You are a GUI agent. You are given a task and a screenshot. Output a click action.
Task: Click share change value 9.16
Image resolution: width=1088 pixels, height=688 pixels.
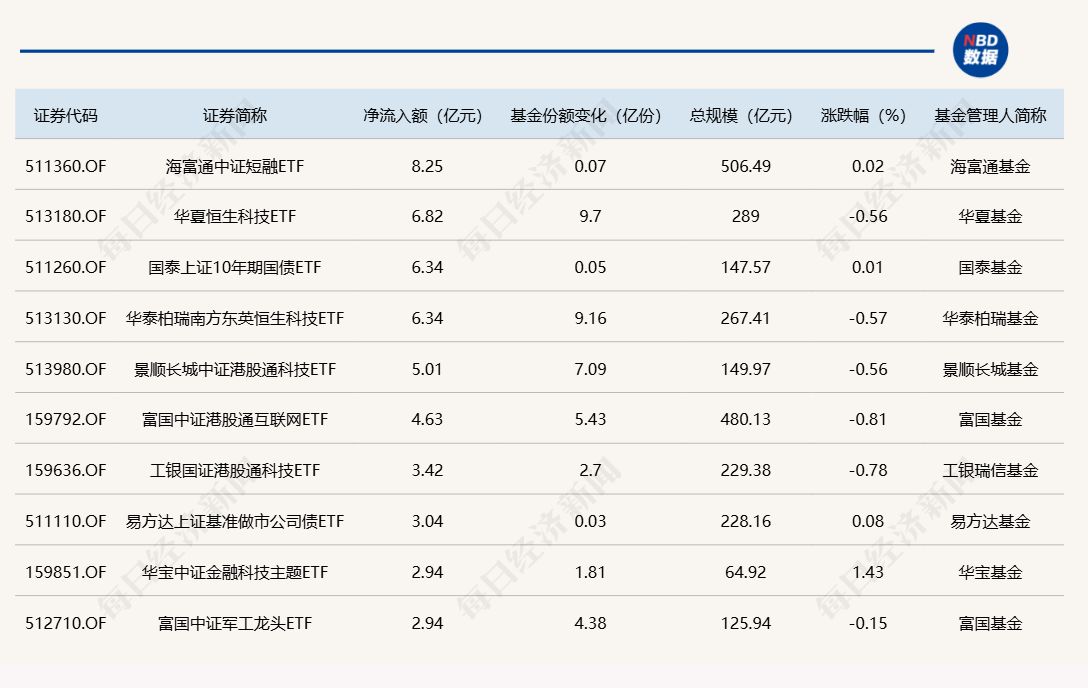pos(590,318)
